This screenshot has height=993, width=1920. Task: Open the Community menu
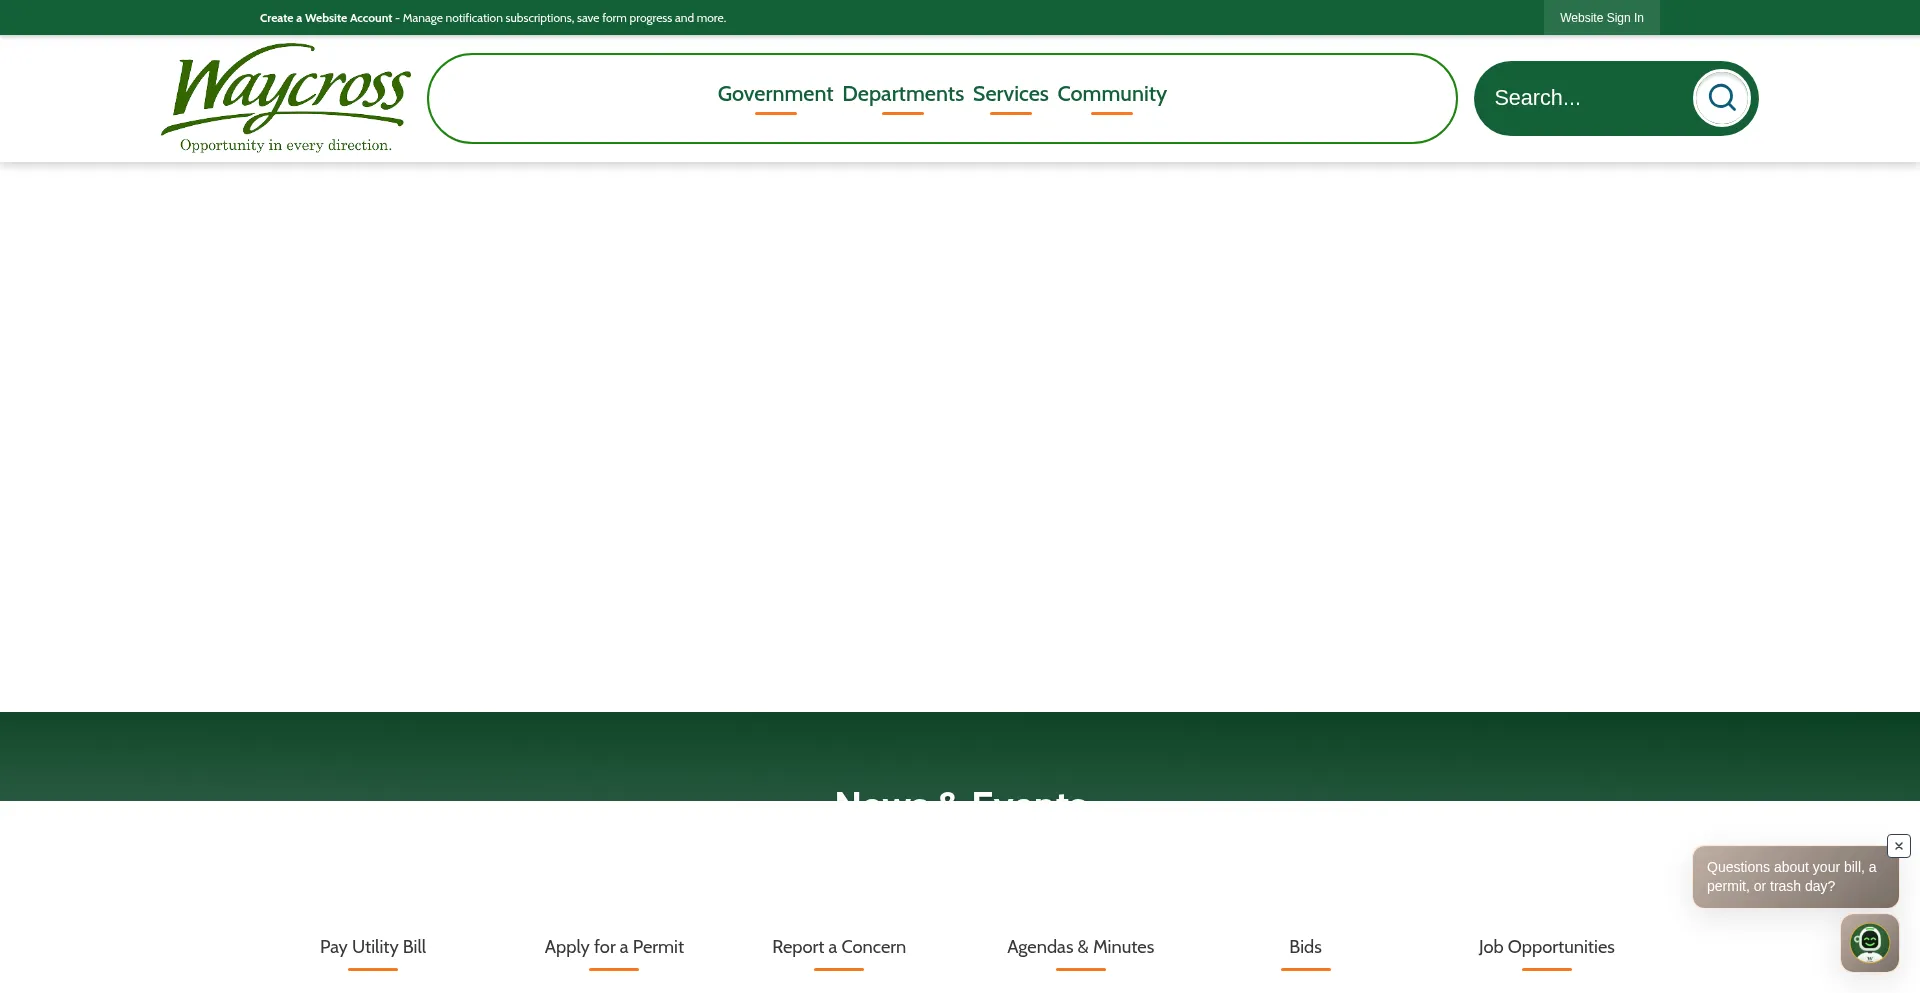point(1112,94)
